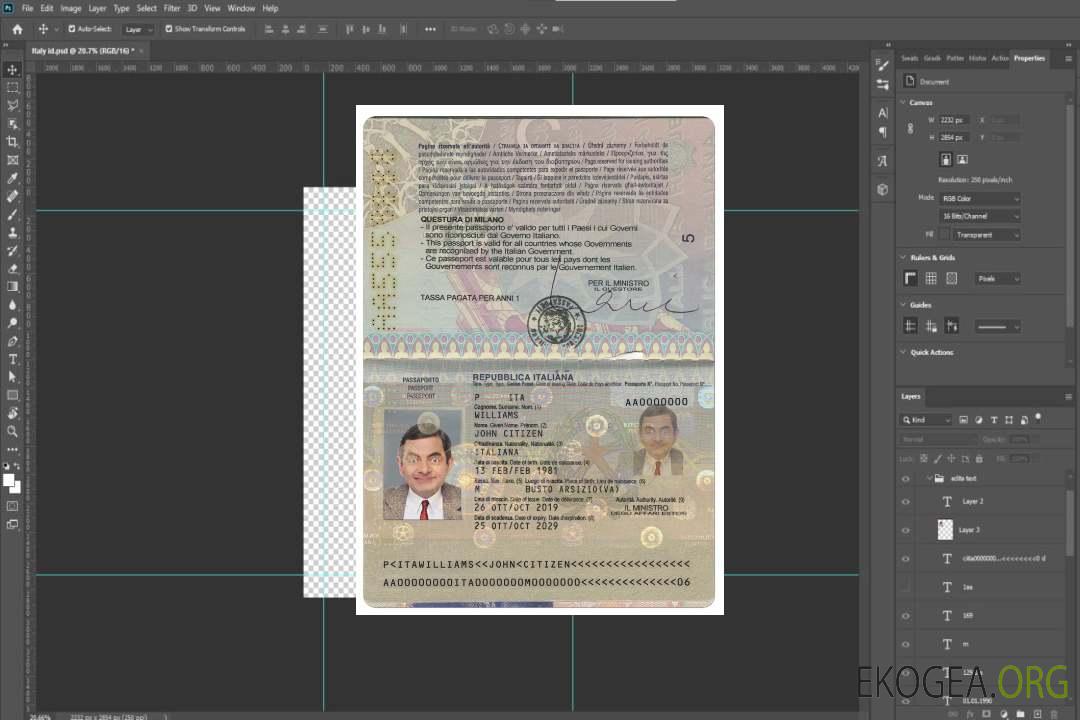Select the Eraser tool
Viewport: 1080px width, 720px height.
click(12, 269)
